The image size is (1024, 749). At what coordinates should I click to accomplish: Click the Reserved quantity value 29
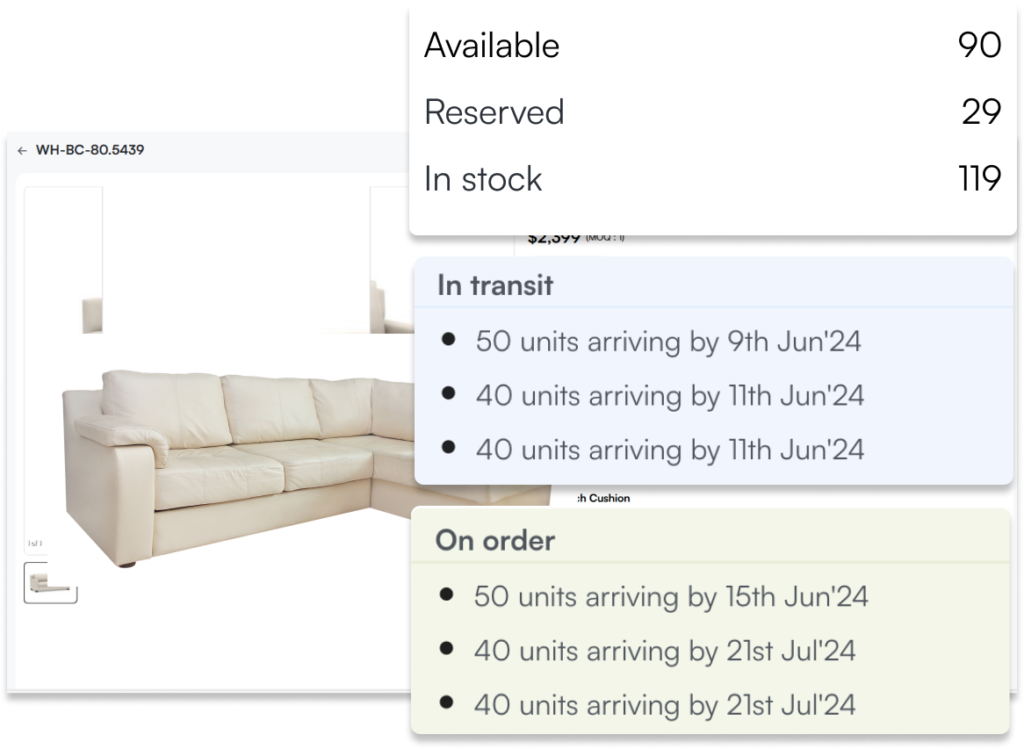pyautogui.click(x=981, y=112)
